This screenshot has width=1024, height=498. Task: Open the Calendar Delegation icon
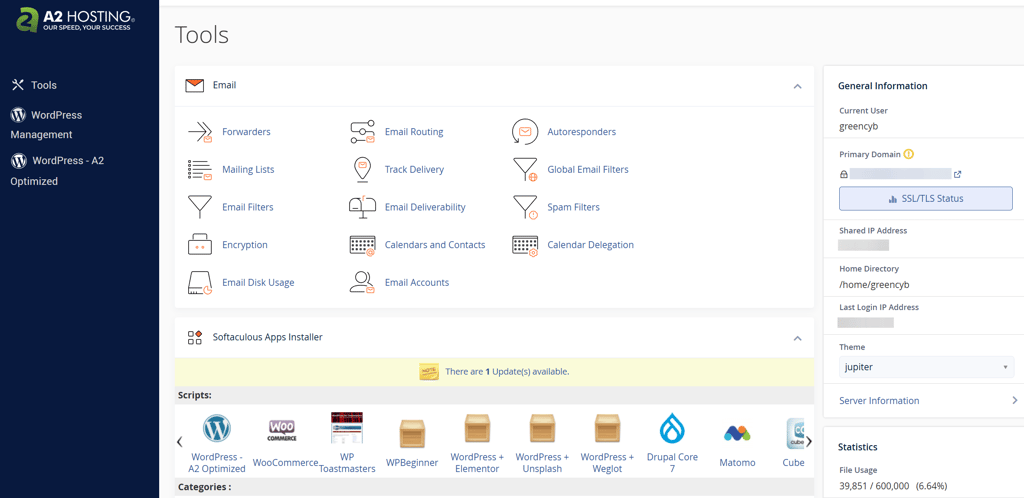525,245
